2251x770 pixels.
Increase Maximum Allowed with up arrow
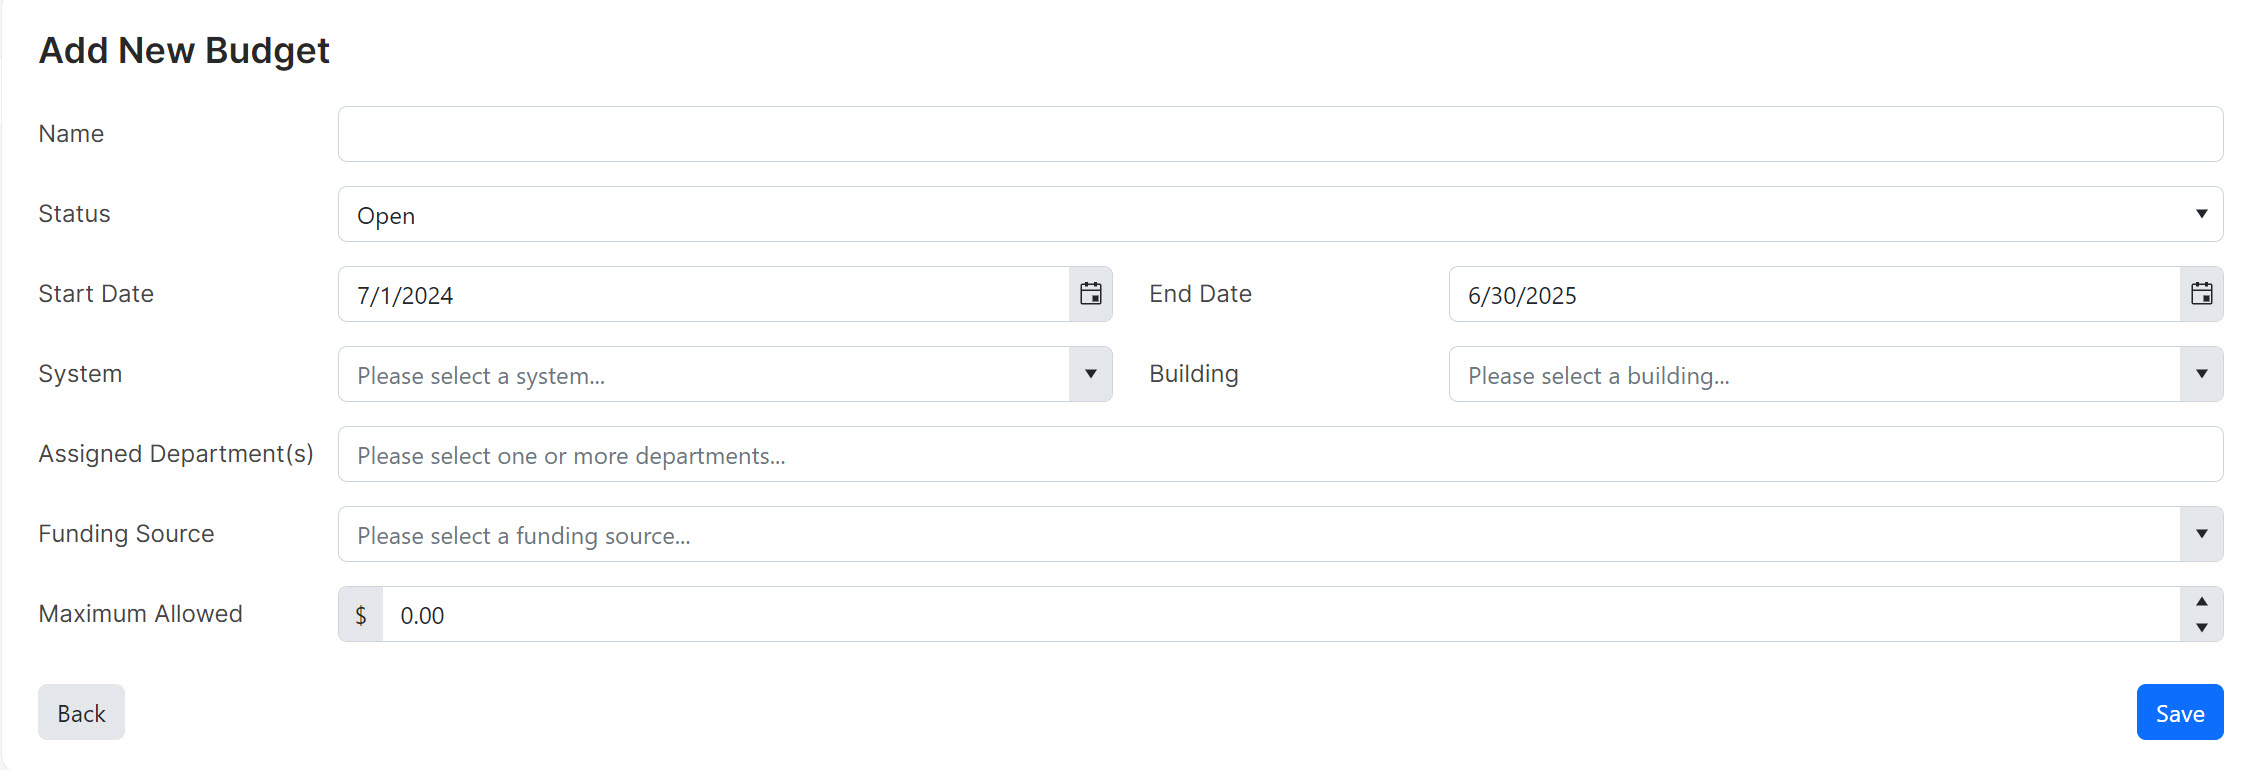(2202, 601)
